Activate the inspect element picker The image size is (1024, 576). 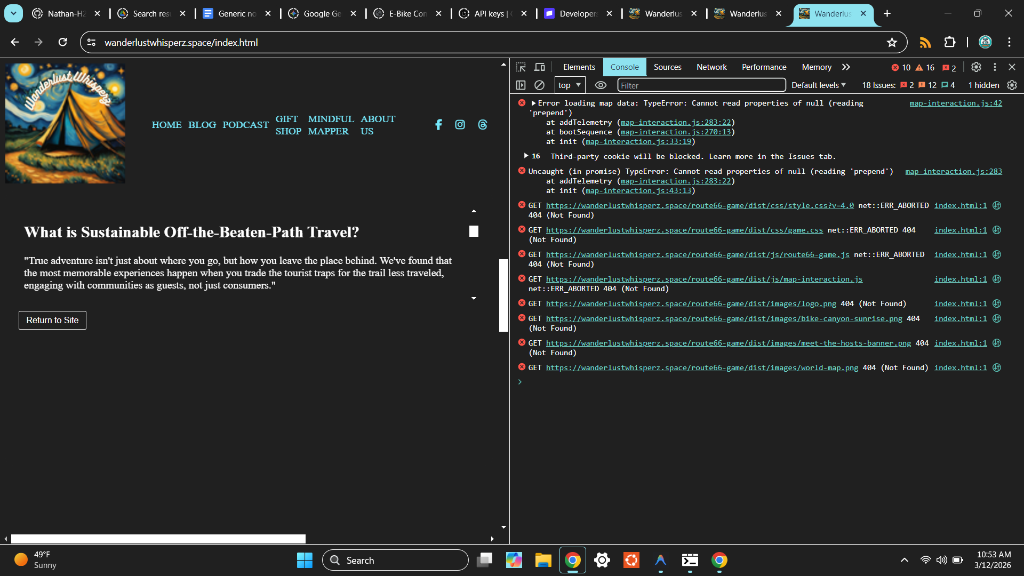pos(521,67)
